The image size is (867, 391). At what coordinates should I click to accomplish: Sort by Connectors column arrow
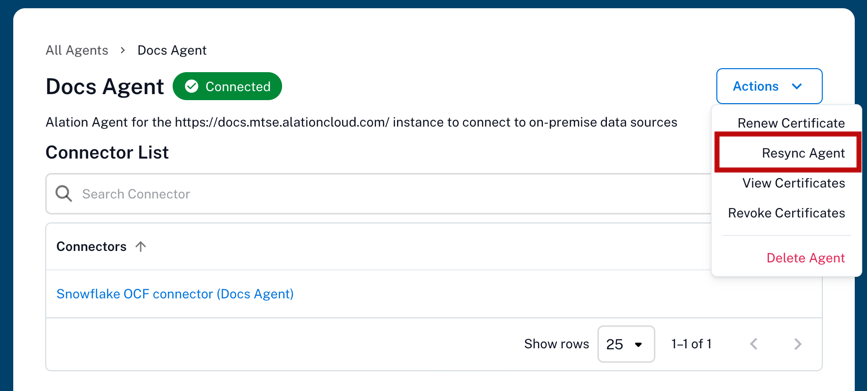pos(141,247)
